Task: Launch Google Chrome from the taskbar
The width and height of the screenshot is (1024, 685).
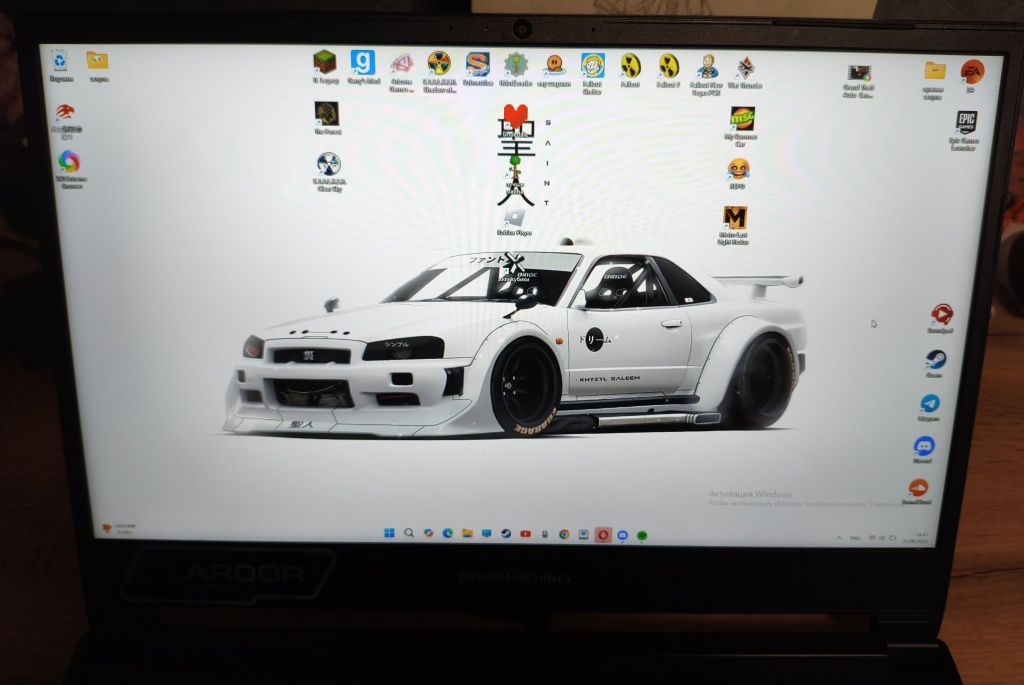Action: pos(564,534)
